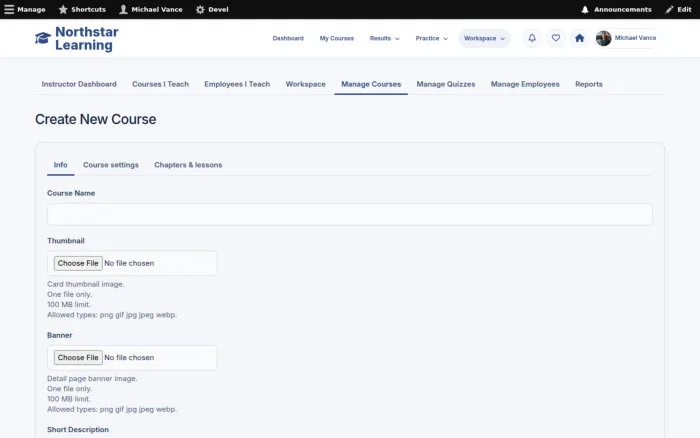
Task: Open the Workspace tab in the instructor navigation
Action: coord(305,84)
